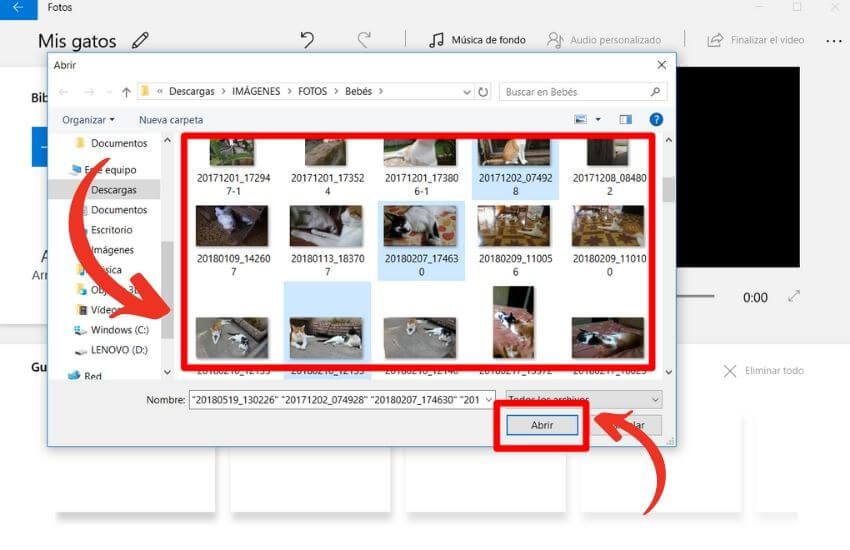
Task: Click Eliminar todo in the storyboard
Action: pyautogui.click(x=763, y=371)
